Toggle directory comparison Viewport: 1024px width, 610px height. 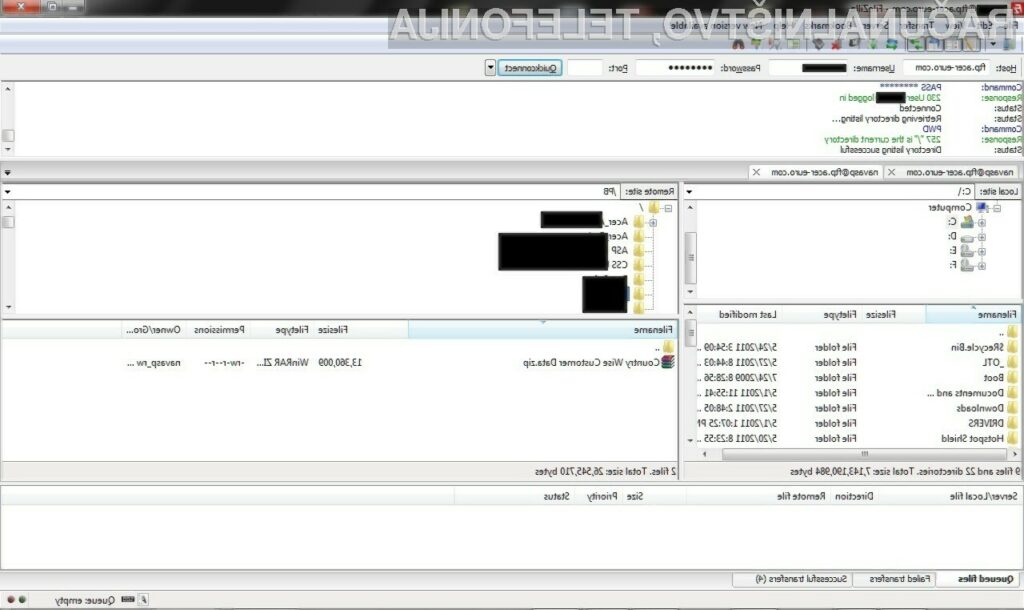(x=775, y=44)
